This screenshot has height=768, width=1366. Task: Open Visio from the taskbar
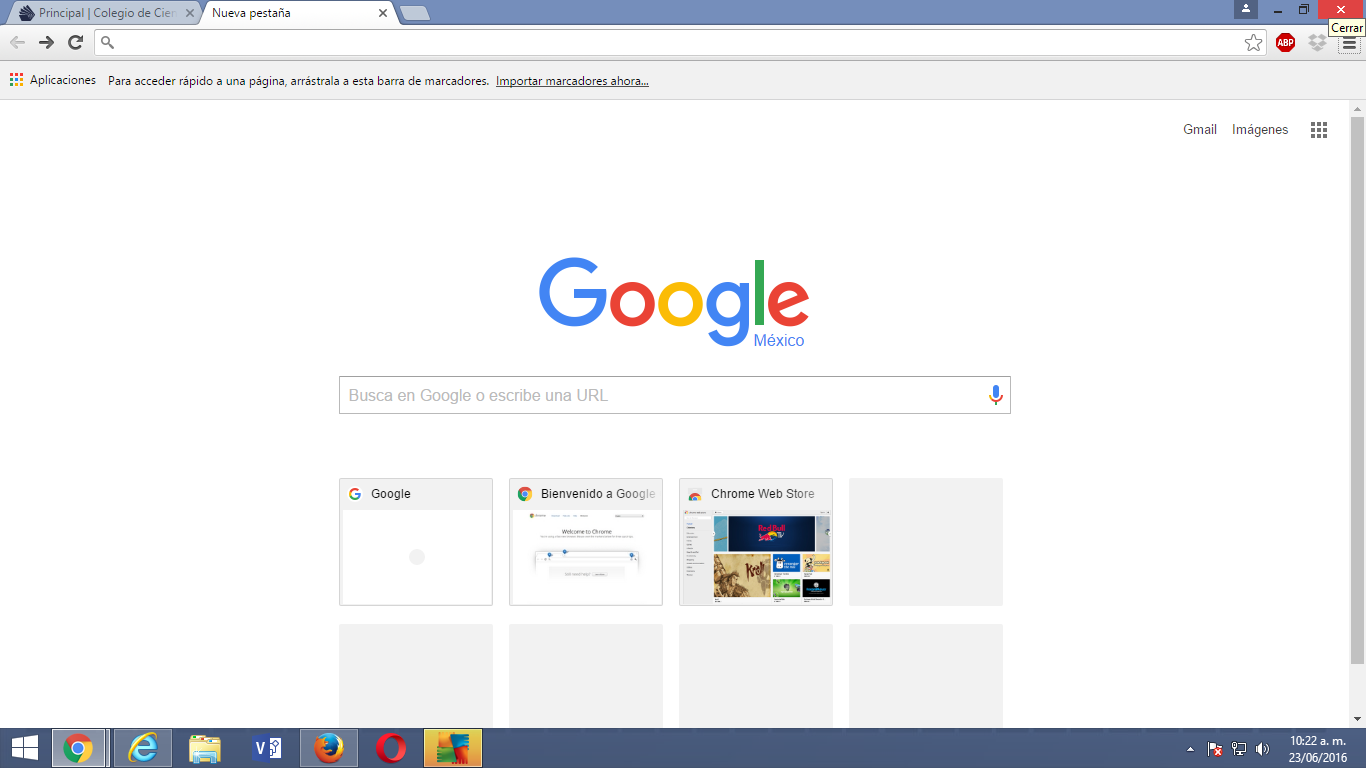click(267, 748)
